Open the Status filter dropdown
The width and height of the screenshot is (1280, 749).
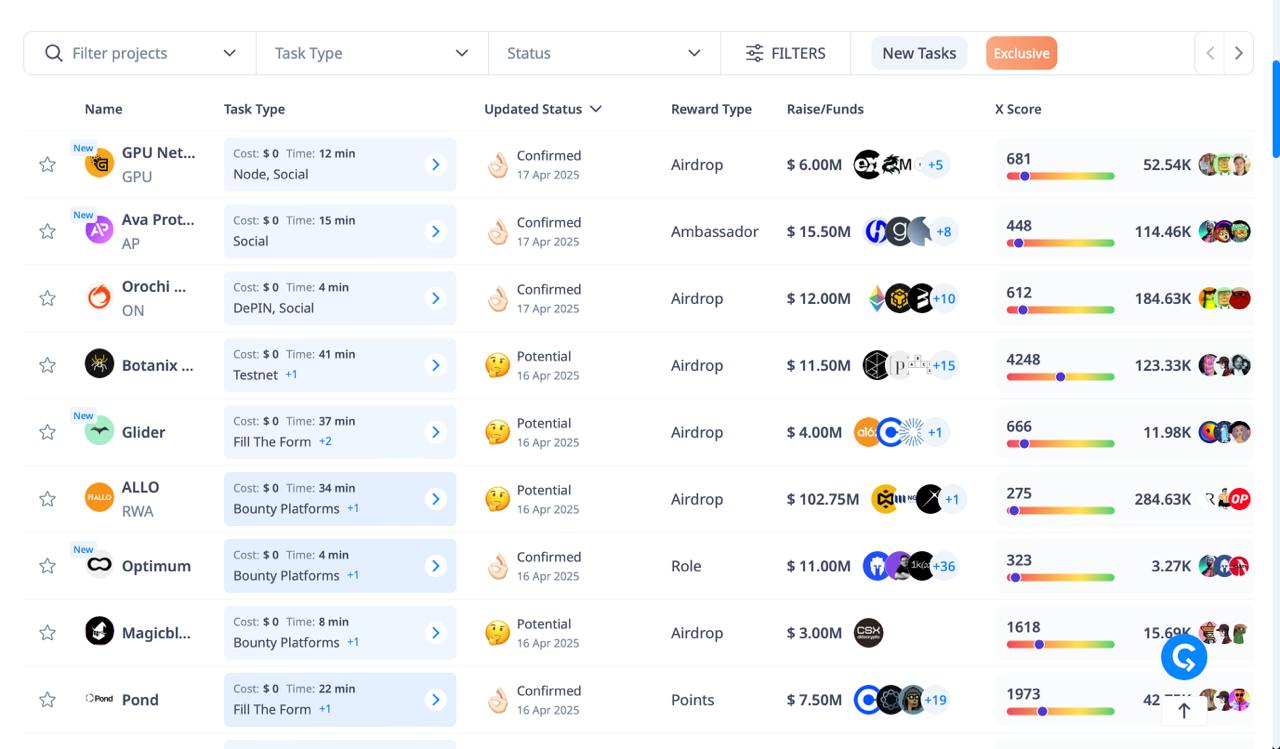pos(604,53)
